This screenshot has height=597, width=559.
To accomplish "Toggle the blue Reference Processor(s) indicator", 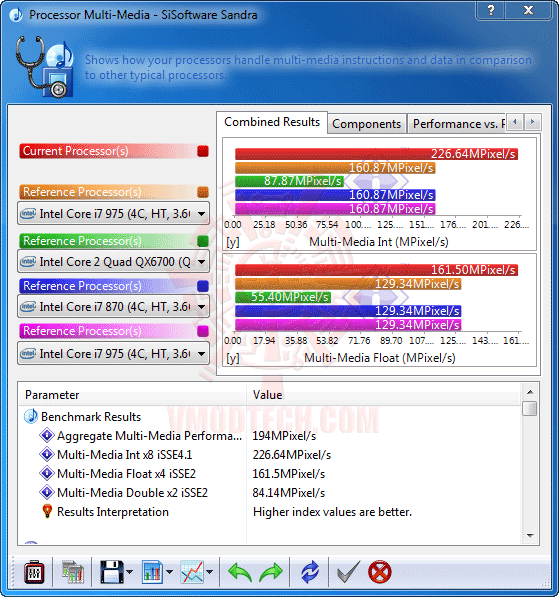I will (203, 286).
